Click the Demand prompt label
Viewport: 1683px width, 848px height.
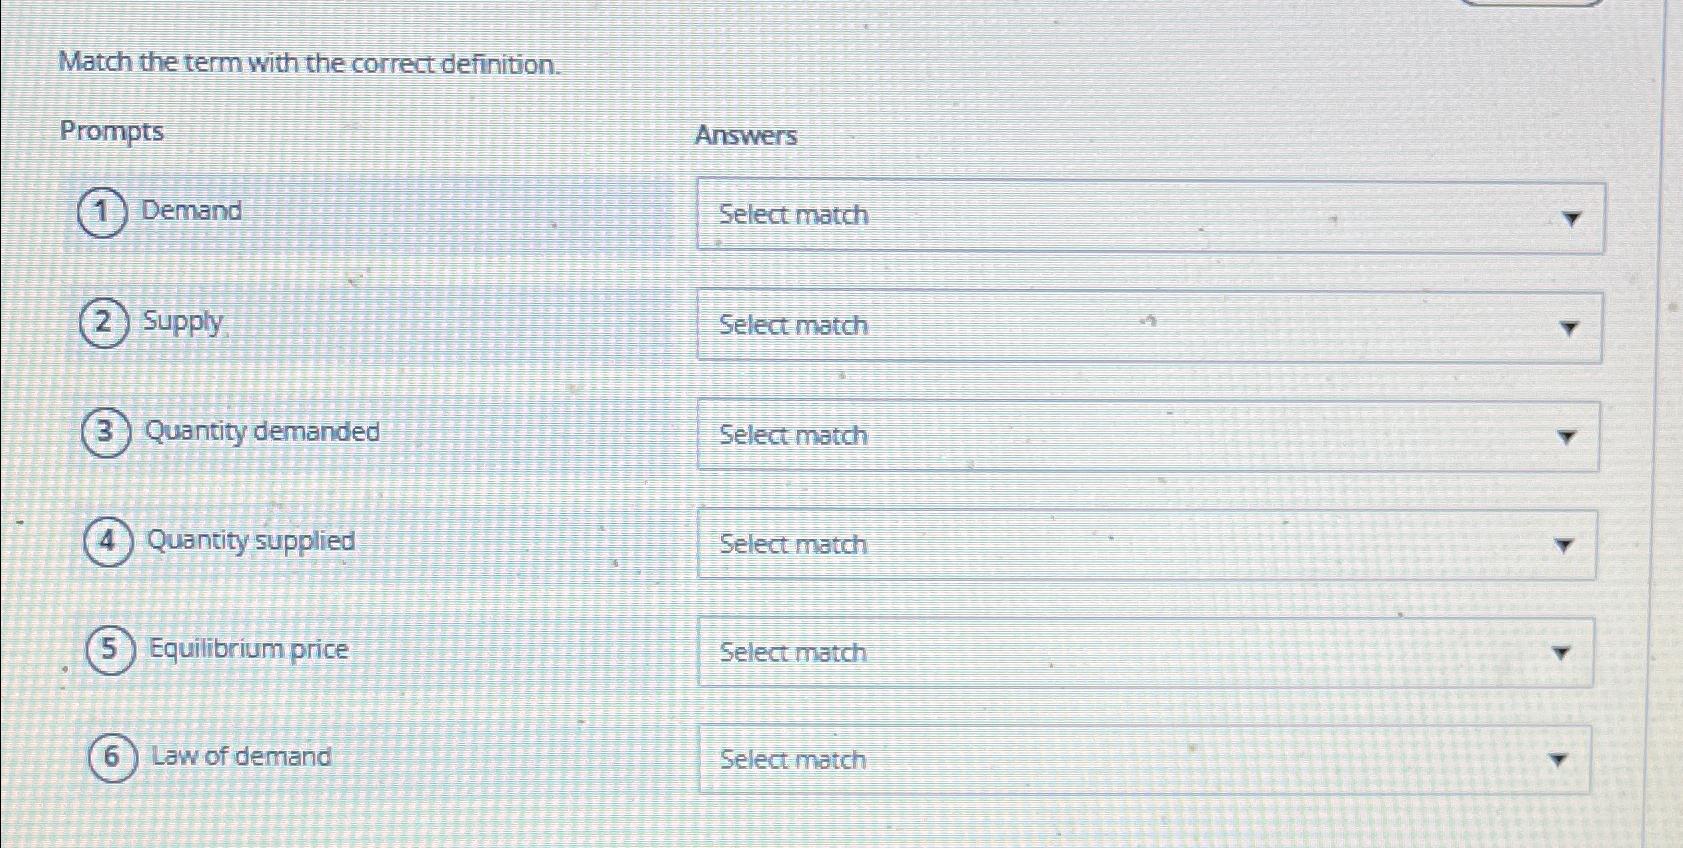point(191,211)
